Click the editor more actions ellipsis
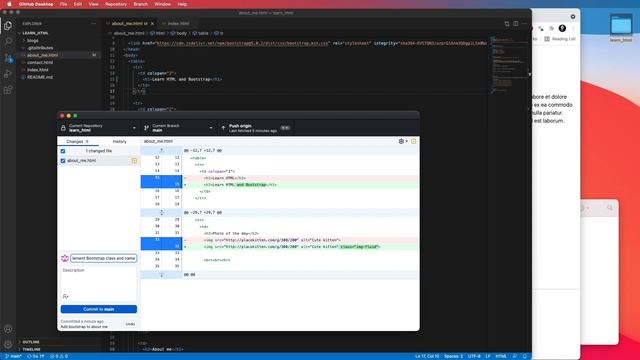 (x=524, y=24)
